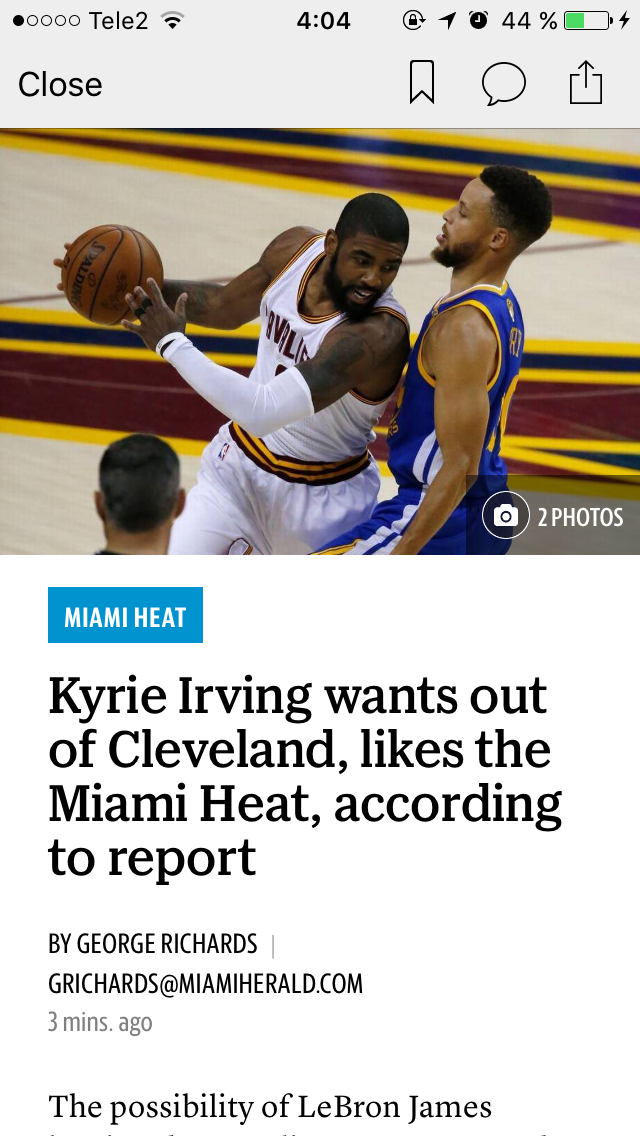Tap the location arrow status icon

pyautogui.click(x=448, y=20)
